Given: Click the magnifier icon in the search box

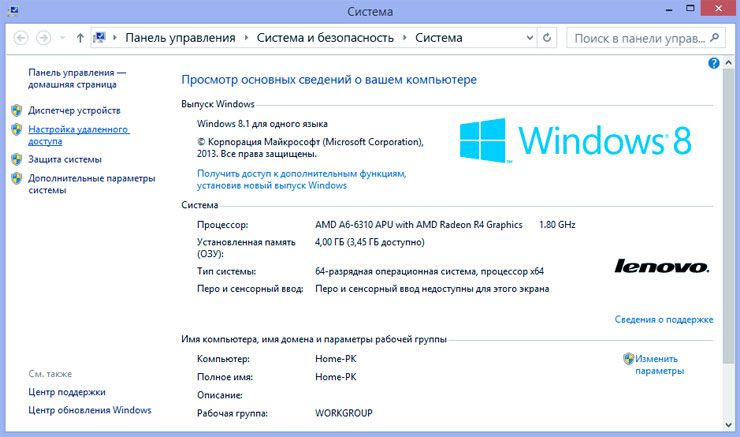Looking at the screenshot, I should point(714,38).
